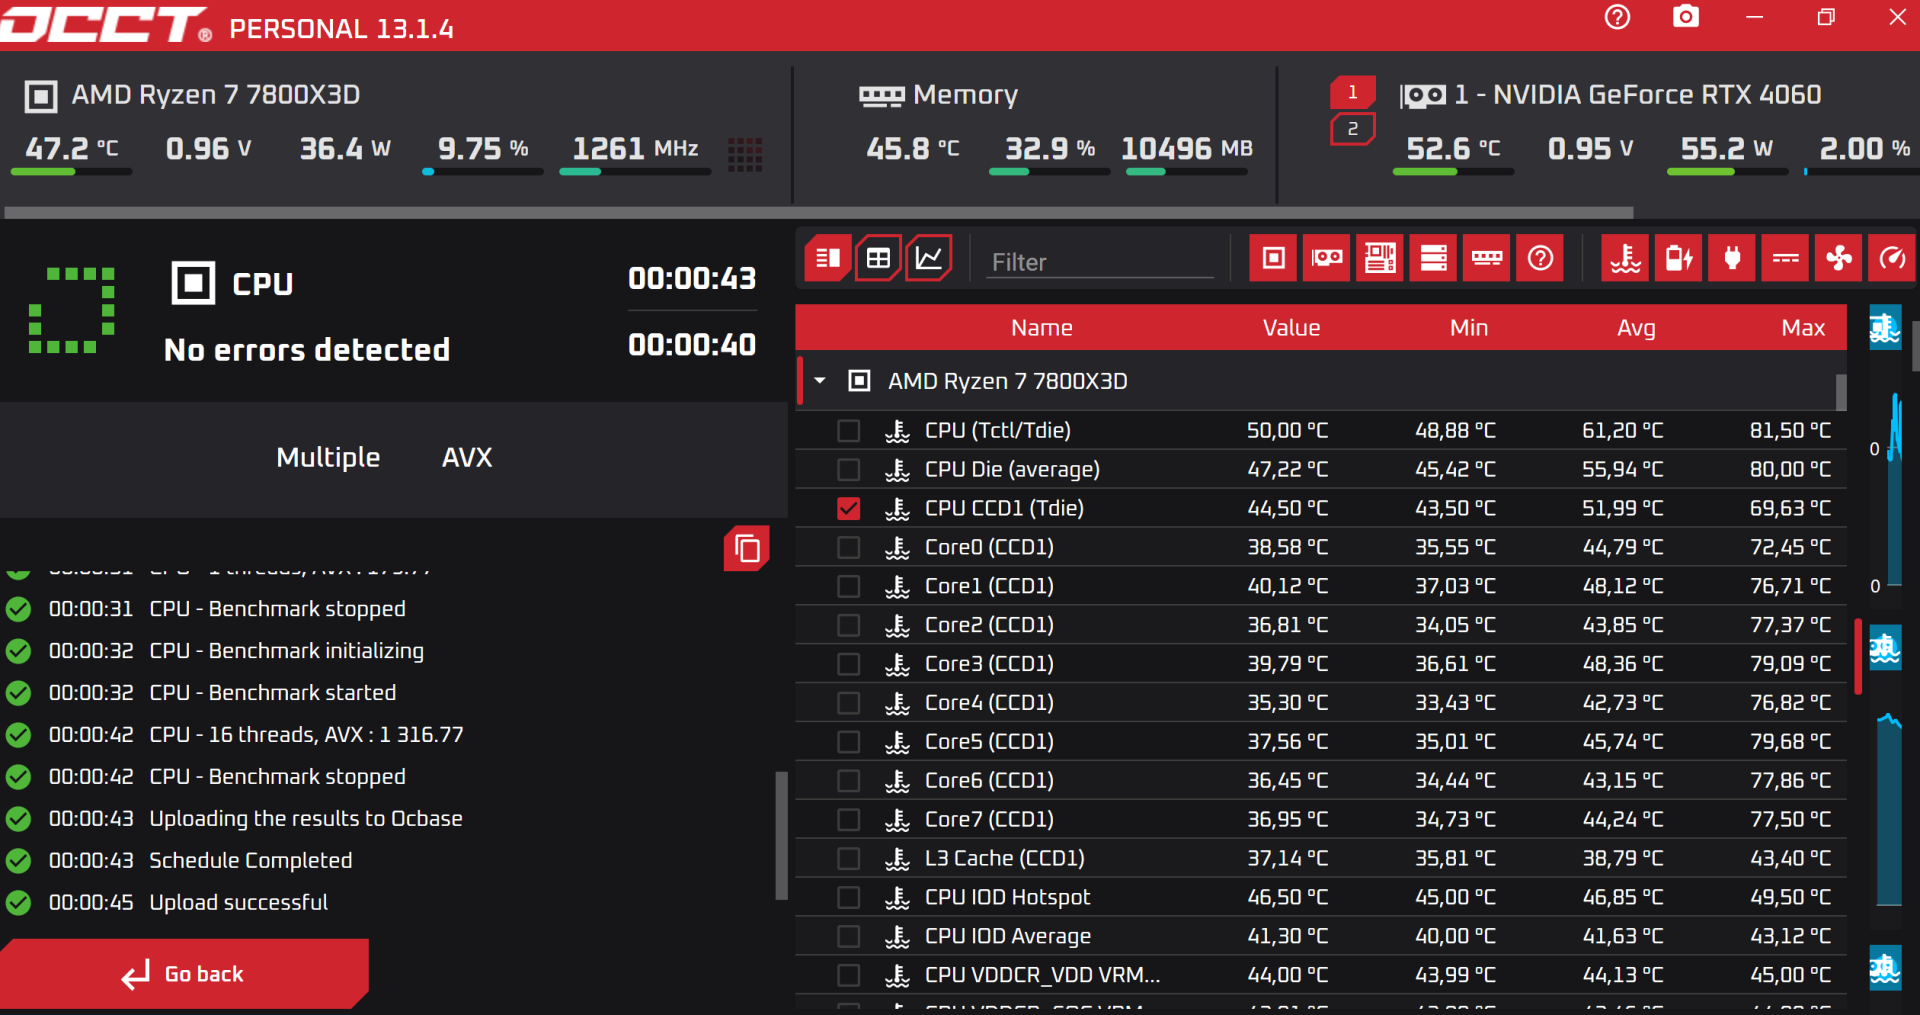Click the AMD Ryzen group chip icon
Viewport: 1920px width, 1015px height.
pyautogui.click(x=859, y=381)
